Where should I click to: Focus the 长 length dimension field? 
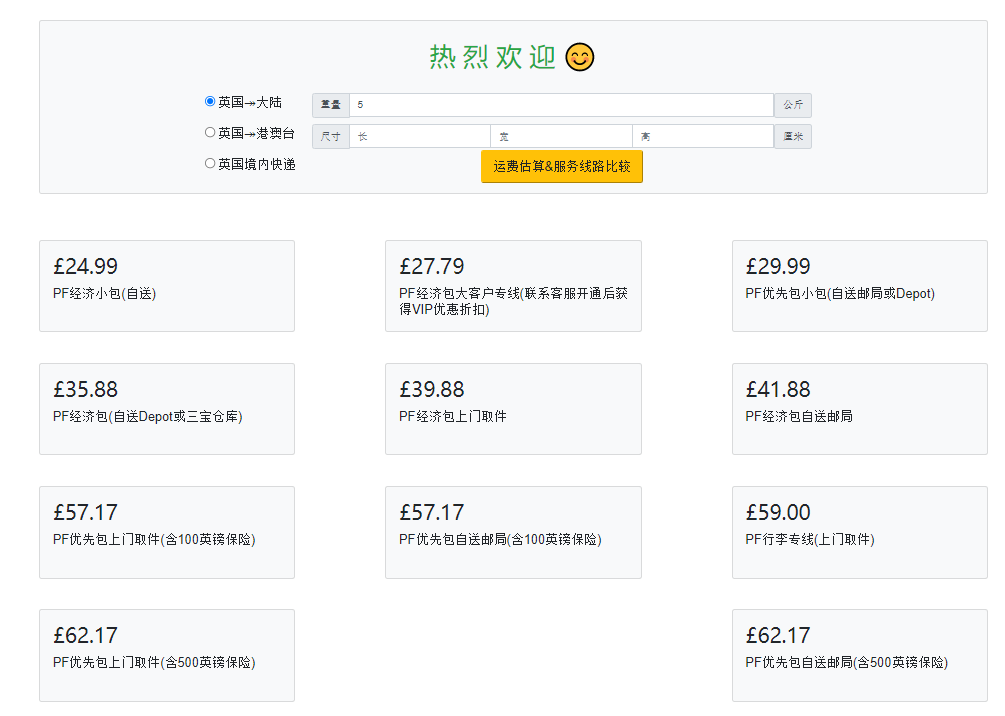[x=419, y=136]
